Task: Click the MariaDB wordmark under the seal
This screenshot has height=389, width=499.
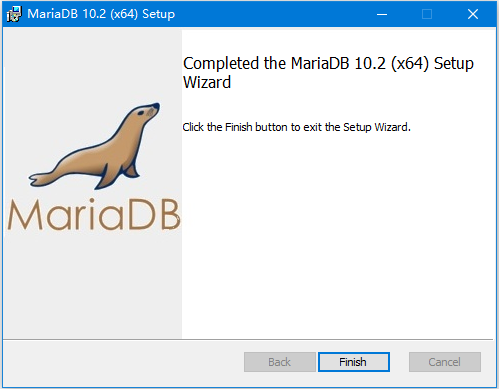Action: pos(94,214)
